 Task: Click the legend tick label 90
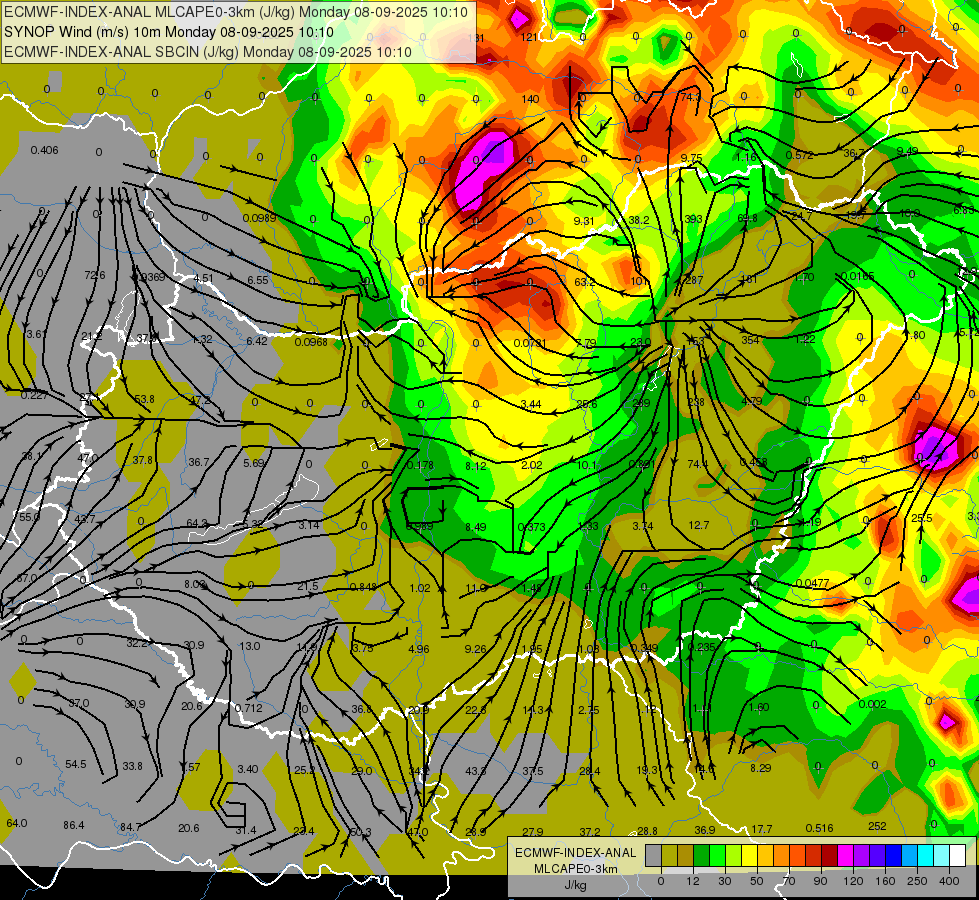pos(820,881)
